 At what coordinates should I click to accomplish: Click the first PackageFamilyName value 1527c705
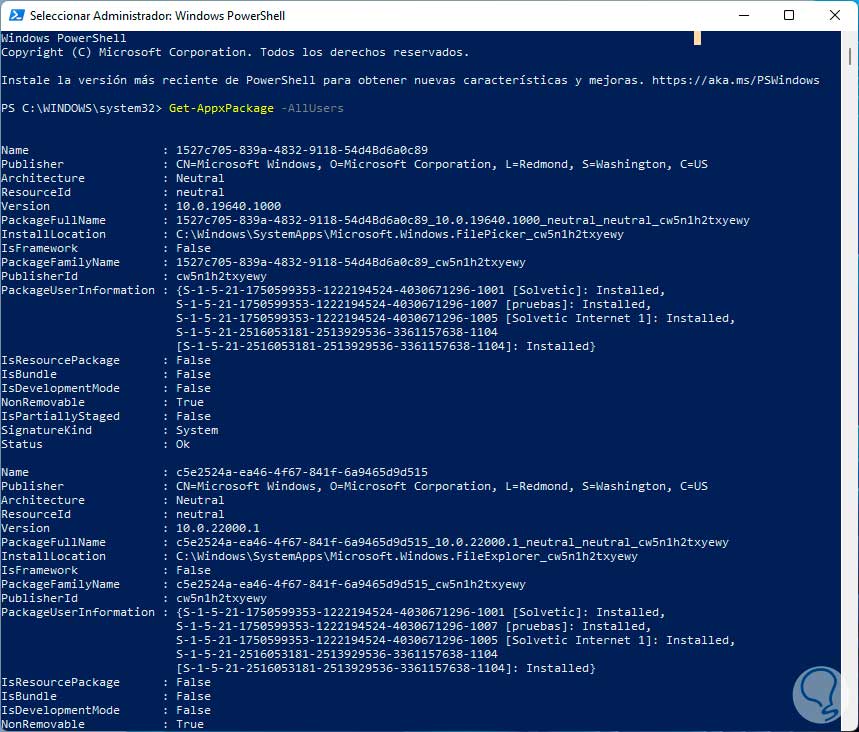tap(351, 262)
